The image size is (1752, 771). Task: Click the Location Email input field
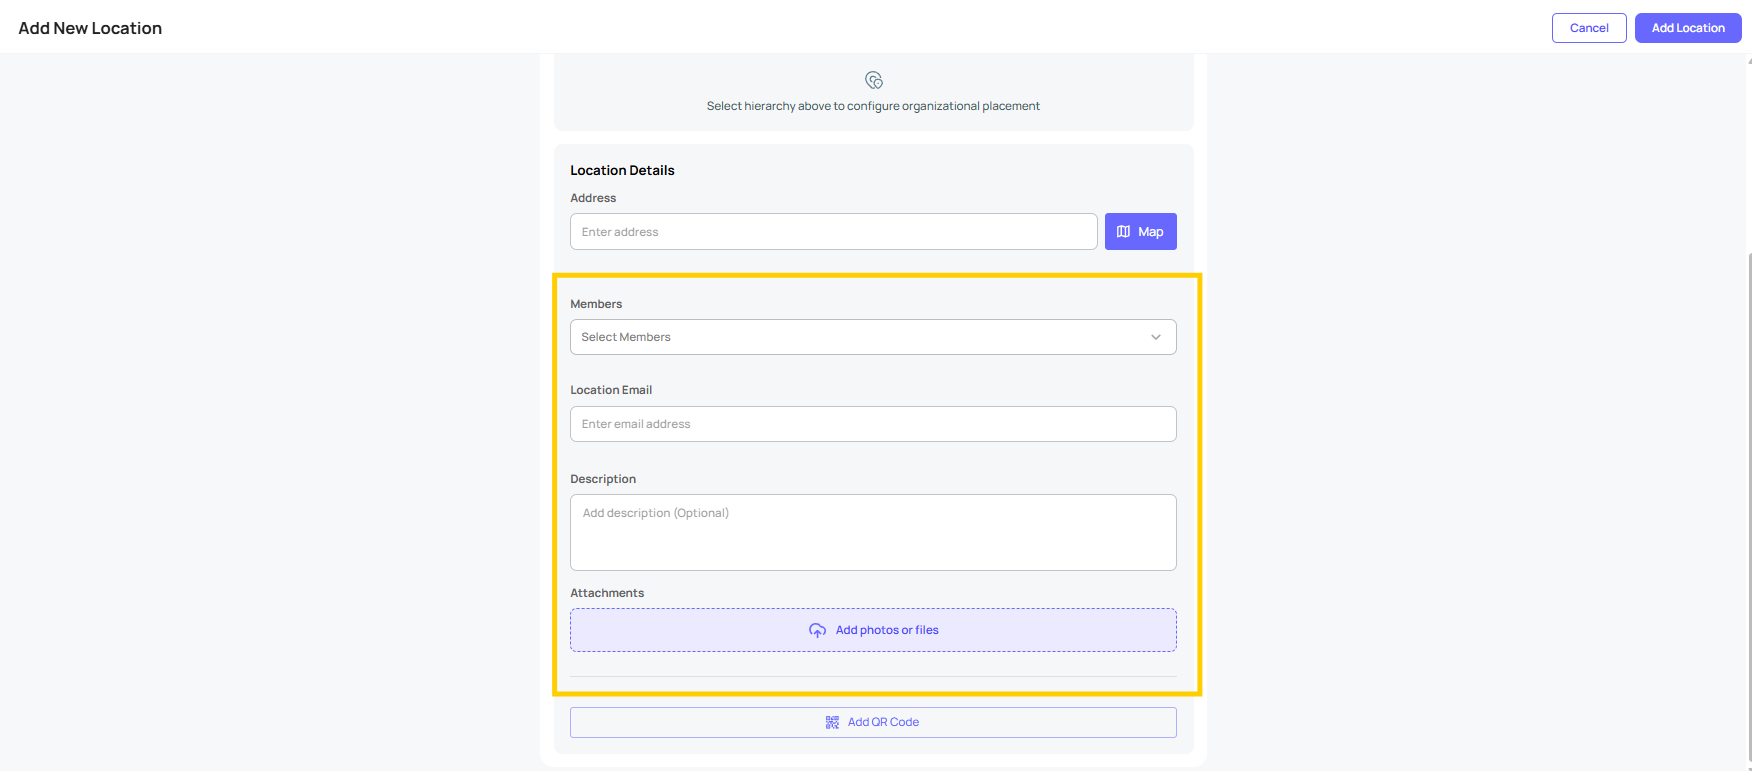point(873,424)
